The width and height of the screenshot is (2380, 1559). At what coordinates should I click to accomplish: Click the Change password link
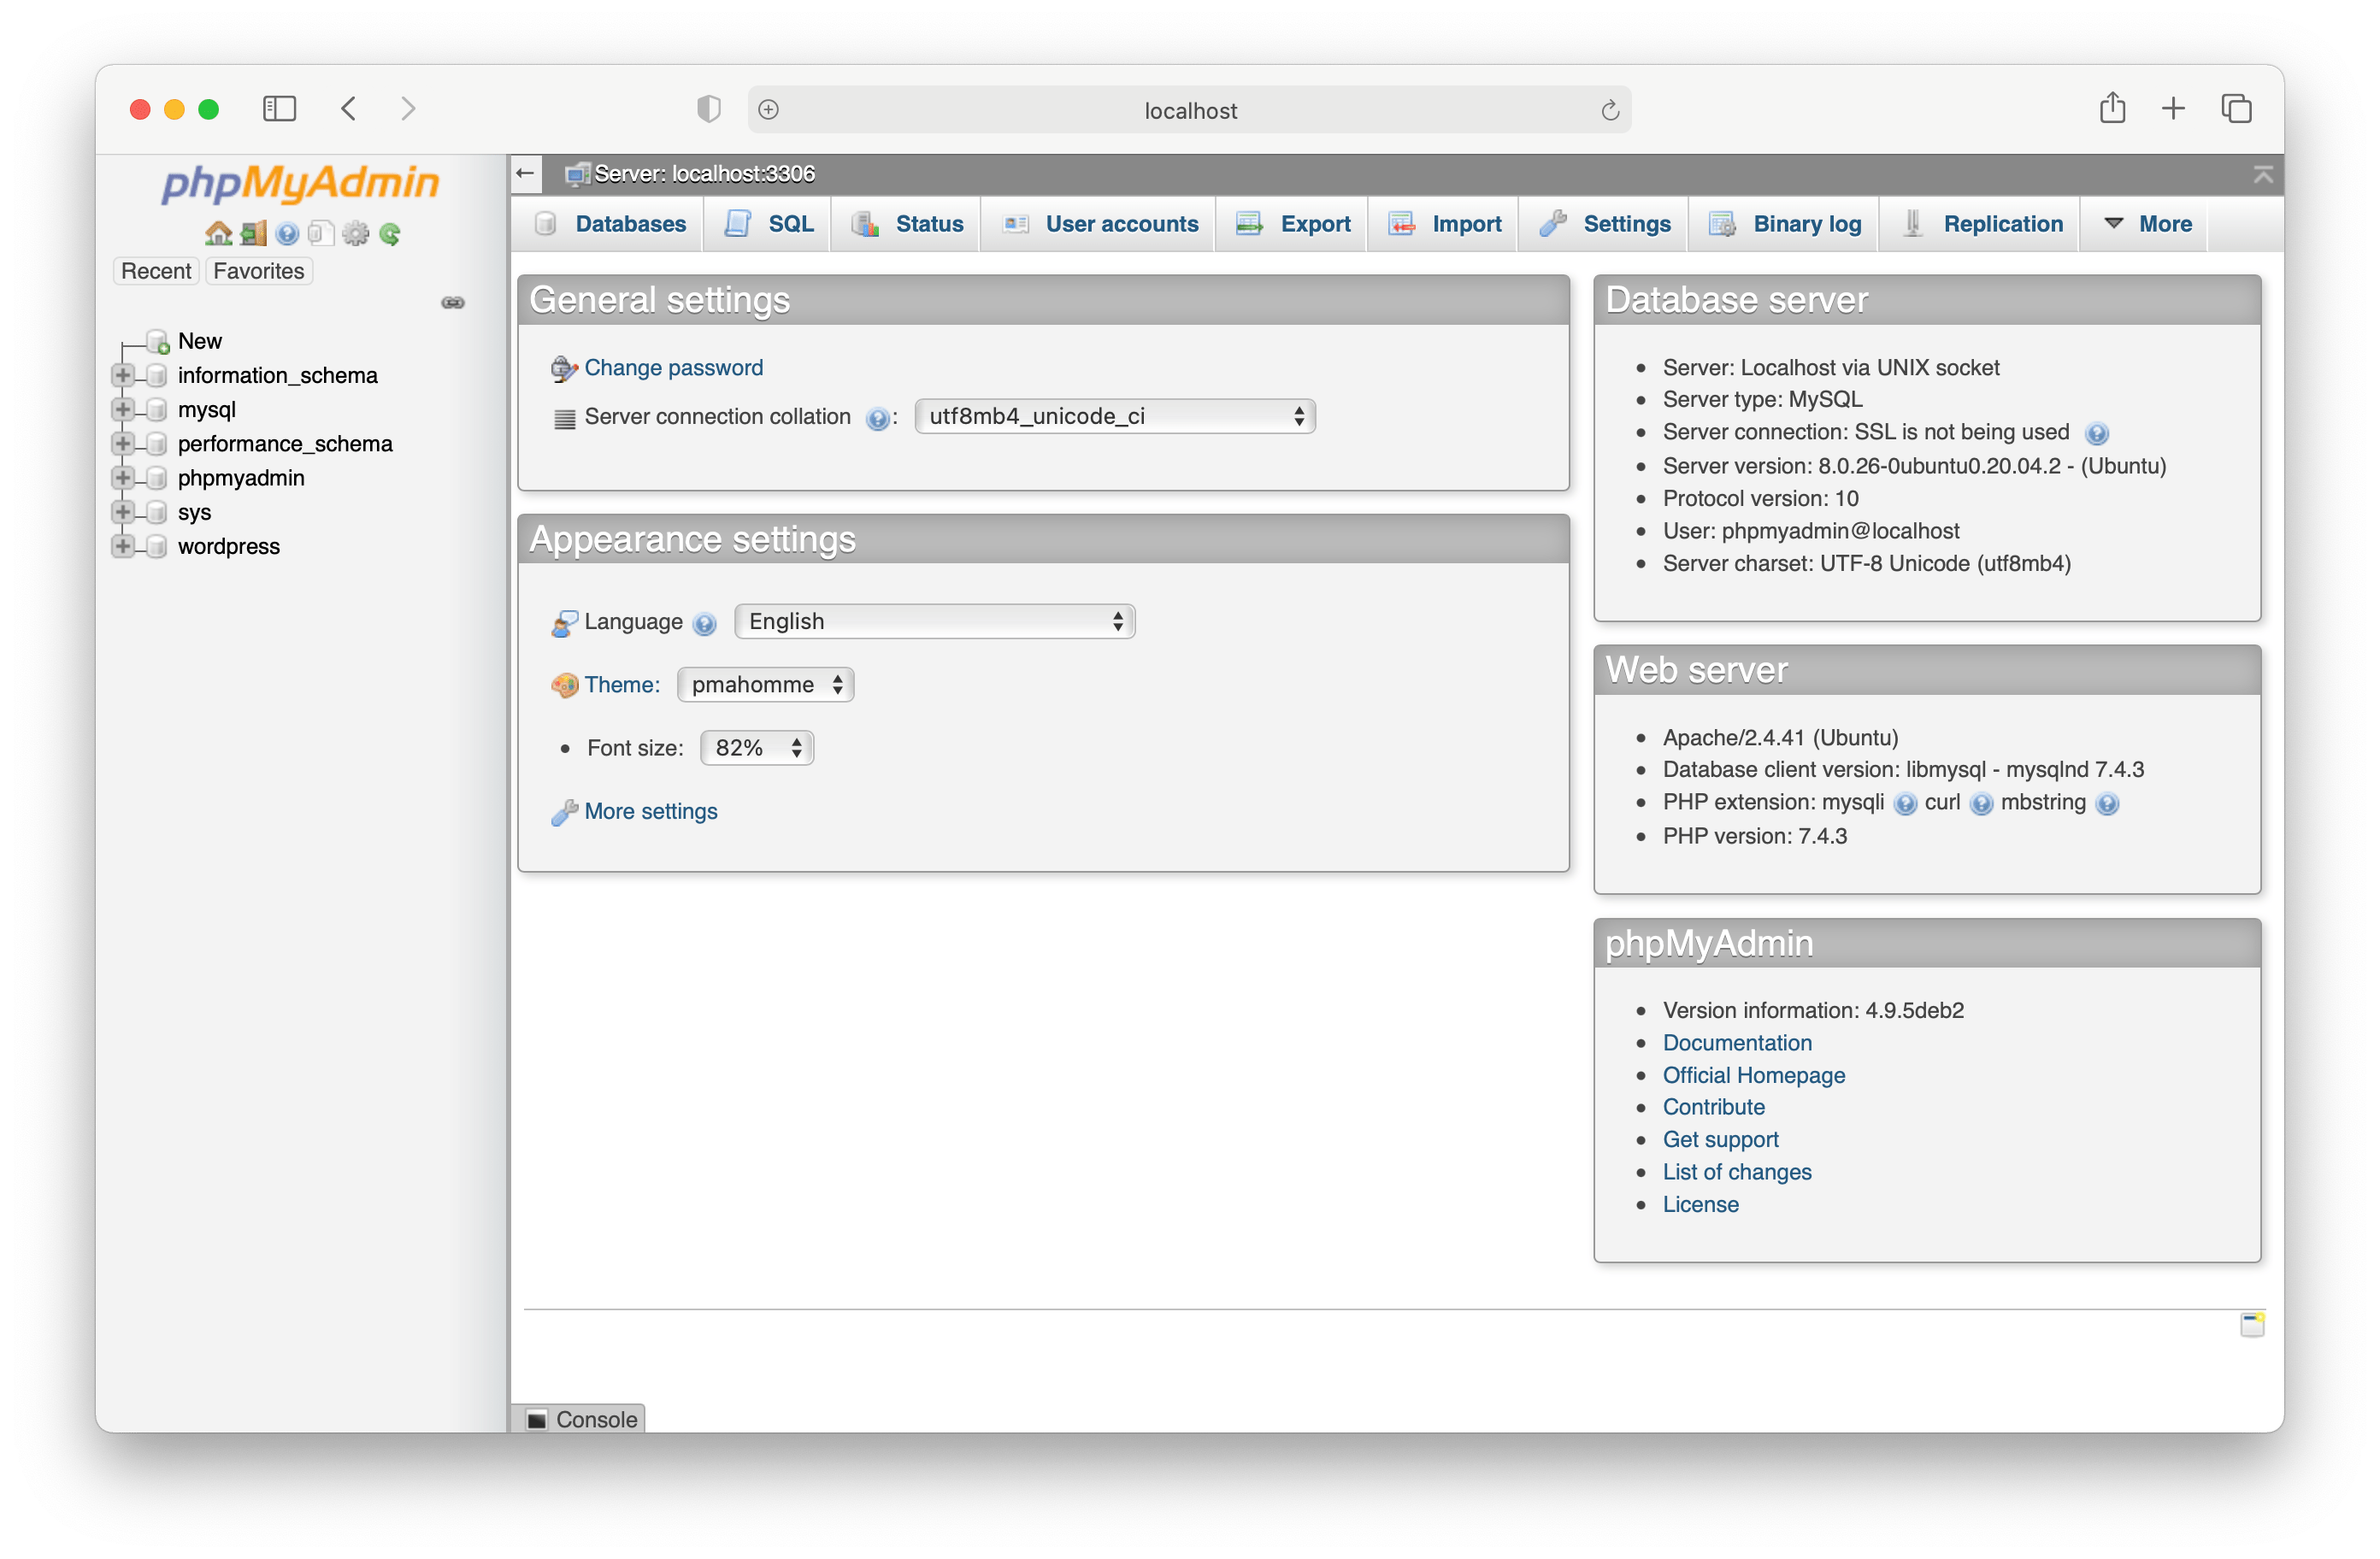[672, 366]
